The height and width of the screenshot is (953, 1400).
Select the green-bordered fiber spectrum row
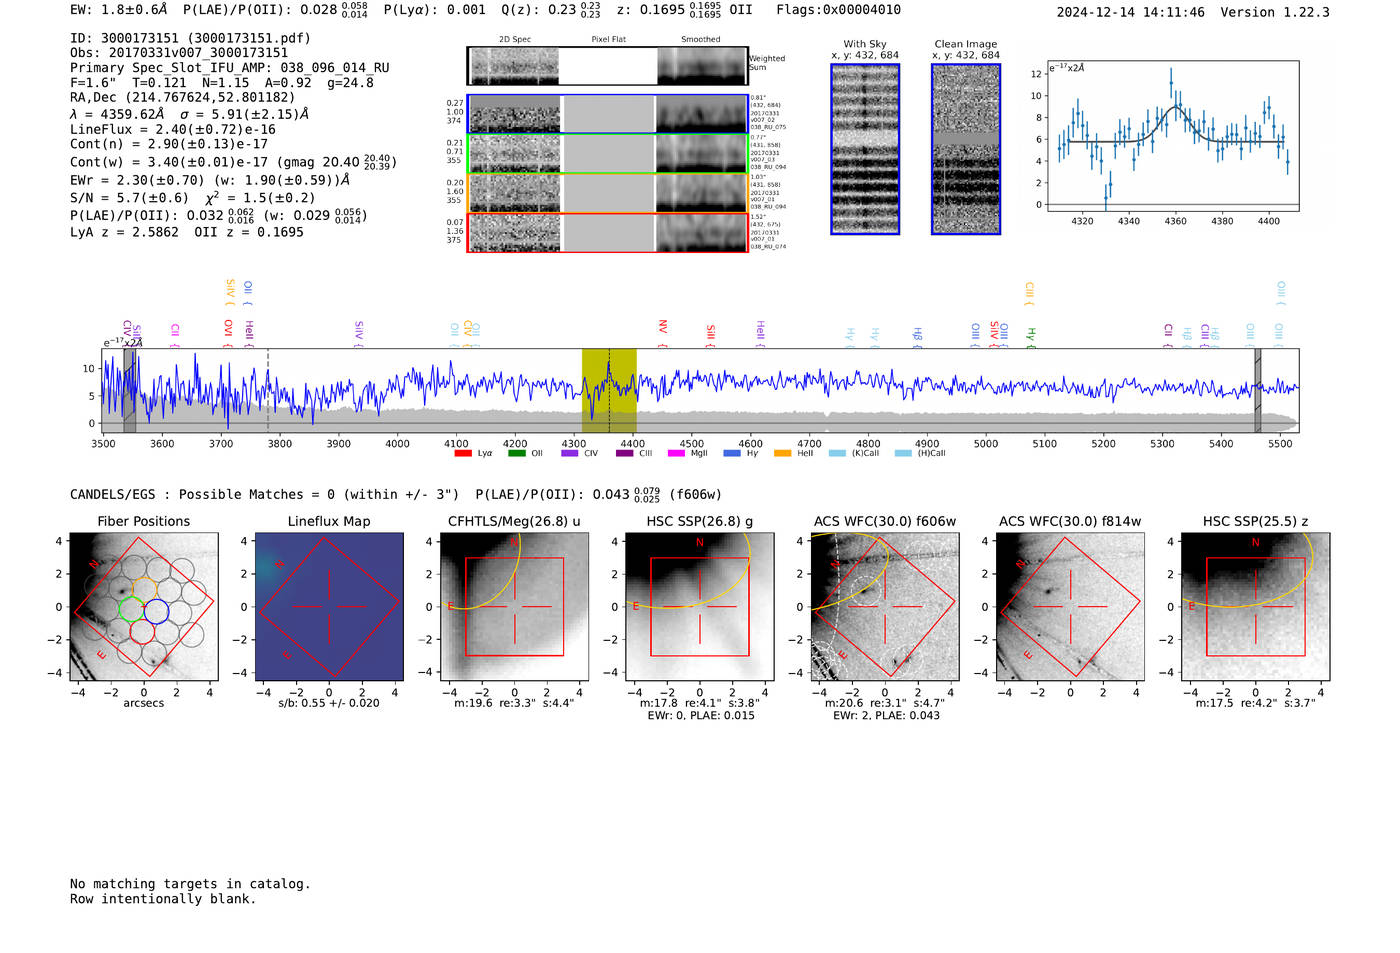pos(608,154)
